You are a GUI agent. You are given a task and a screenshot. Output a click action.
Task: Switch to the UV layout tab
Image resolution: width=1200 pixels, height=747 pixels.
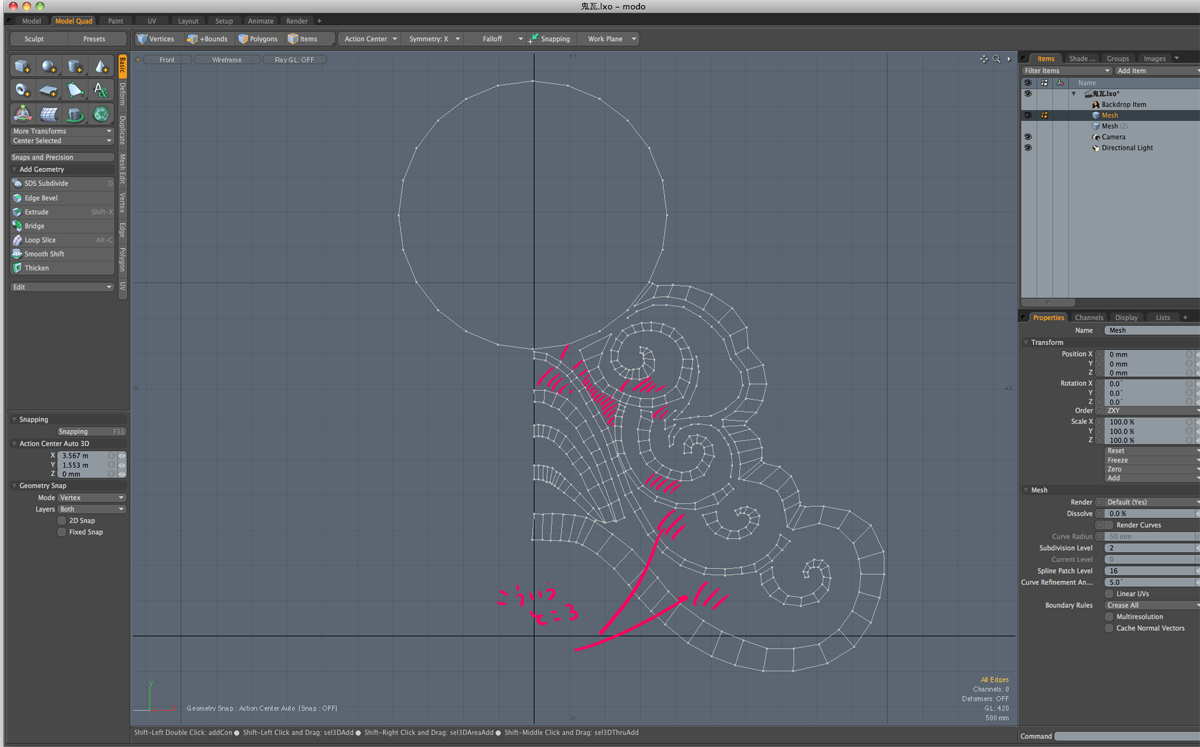[x=152, y=20]
